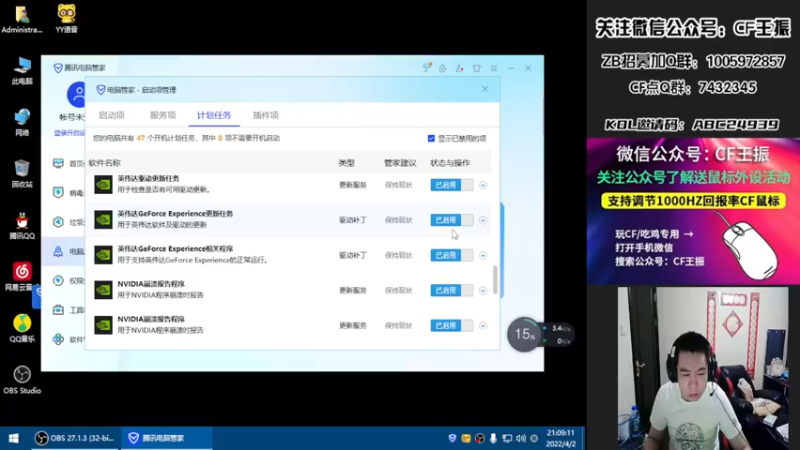
Task: Expand dropdown arrow for upper NVIDIA崩溃报告程序 row
Action: (483, 291)
